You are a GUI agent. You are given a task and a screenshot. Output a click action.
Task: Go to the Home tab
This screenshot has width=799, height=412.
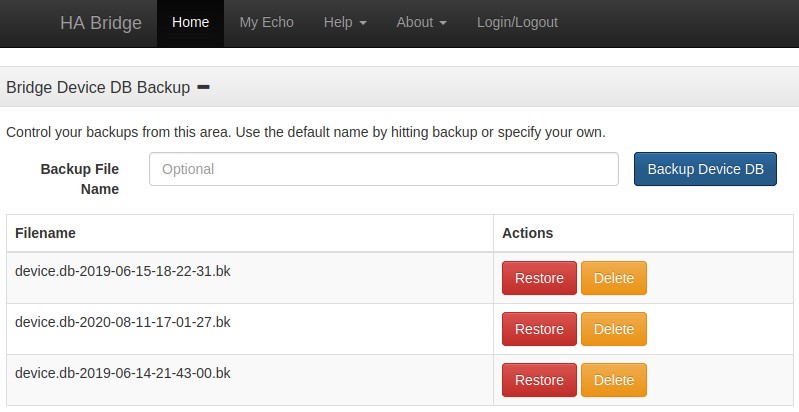(190, 22)
